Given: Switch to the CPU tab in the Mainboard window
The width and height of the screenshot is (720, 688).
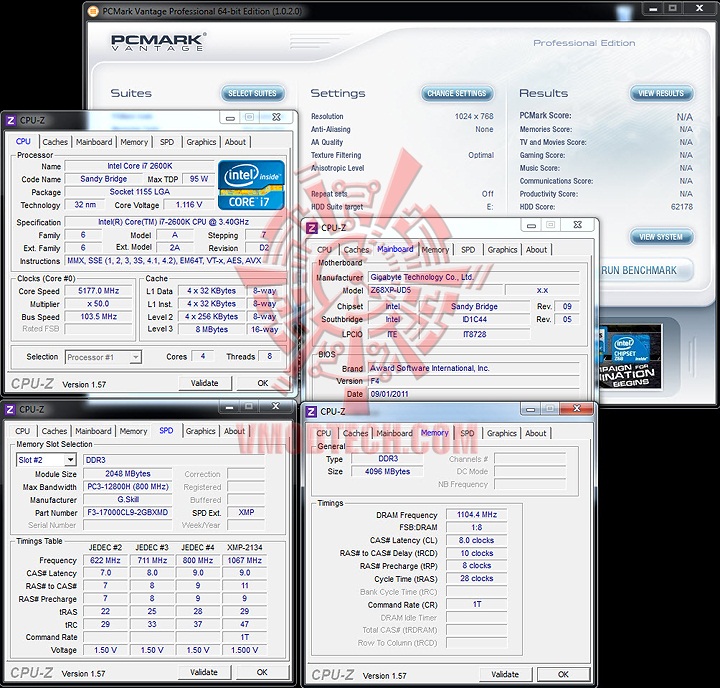Looking at the screenshot, I should (324, 249).
